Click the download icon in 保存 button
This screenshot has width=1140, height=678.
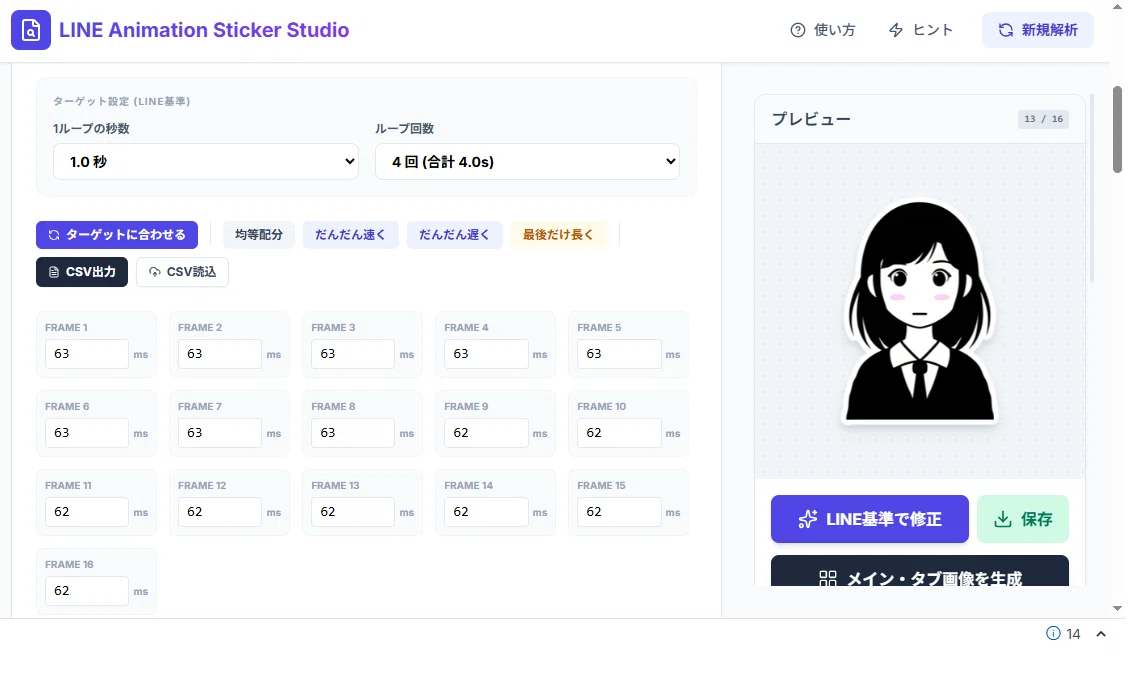(x=1003, y=519)
